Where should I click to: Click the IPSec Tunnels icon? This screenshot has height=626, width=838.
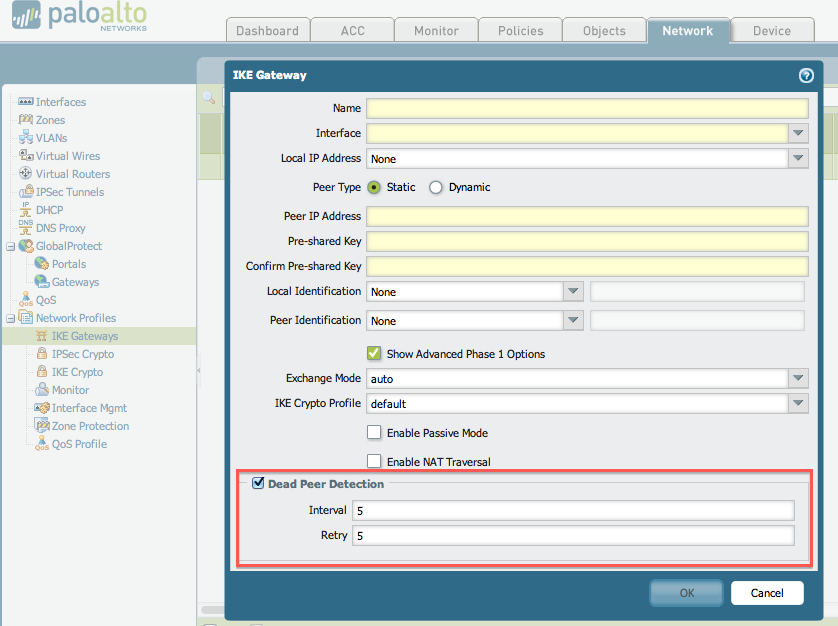pyautogui.click(x=26, y=192)
